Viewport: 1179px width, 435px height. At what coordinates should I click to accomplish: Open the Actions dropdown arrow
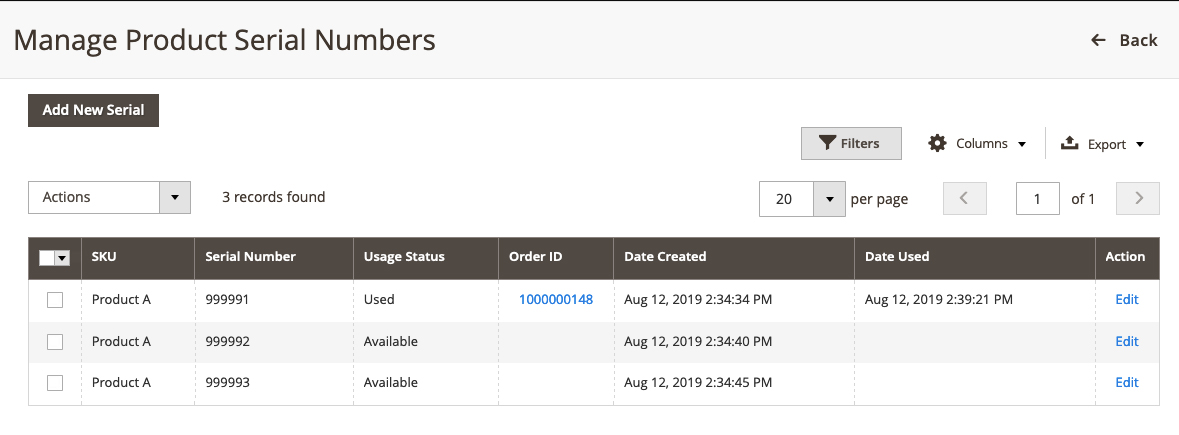pyautogui.click(x=175, y=198)
